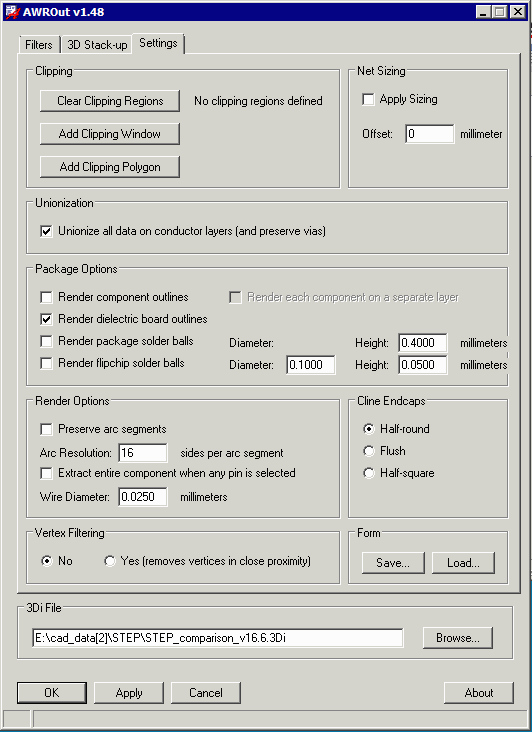
Task: Enable Render flipchip solder balls
Action: [46, 363]
